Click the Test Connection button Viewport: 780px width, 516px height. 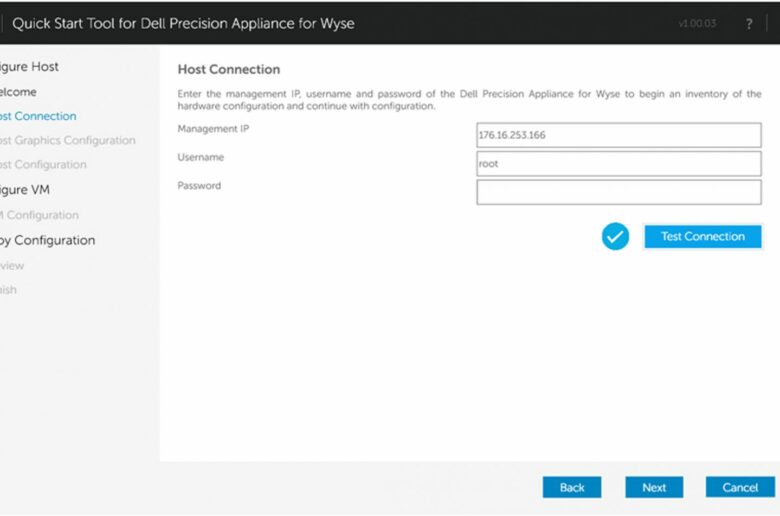tap(702, 236)
